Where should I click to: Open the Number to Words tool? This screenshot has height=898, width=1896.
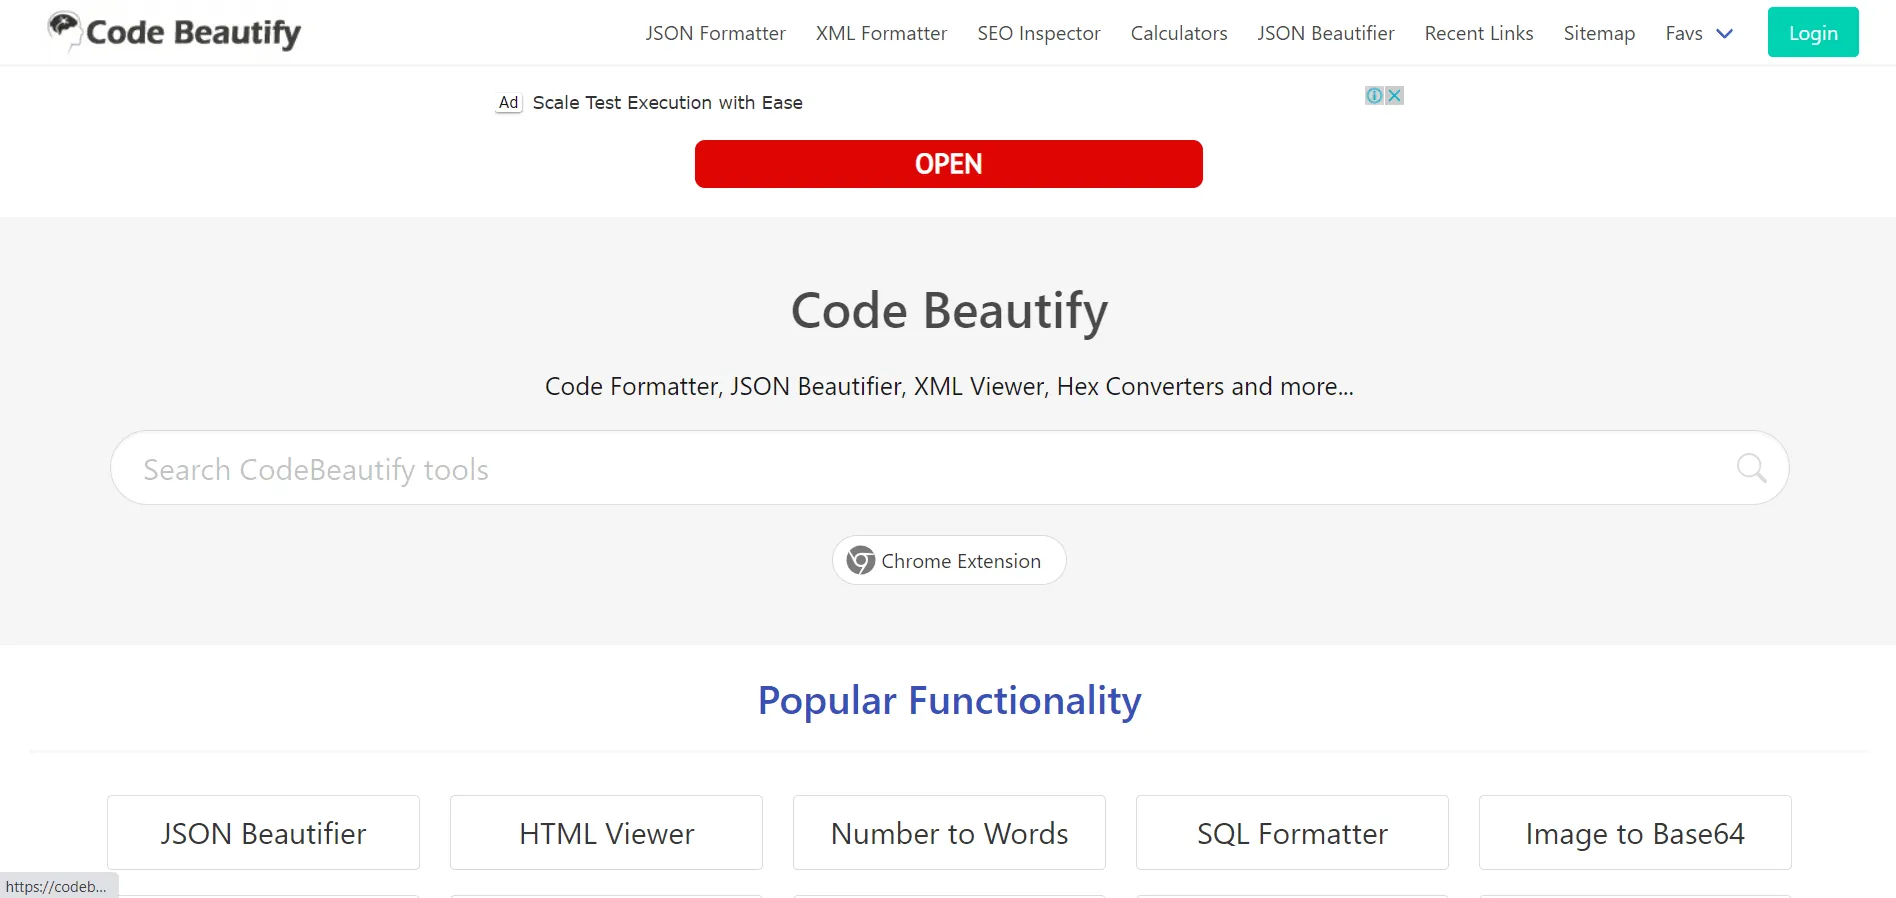click(x=949, y=832)
